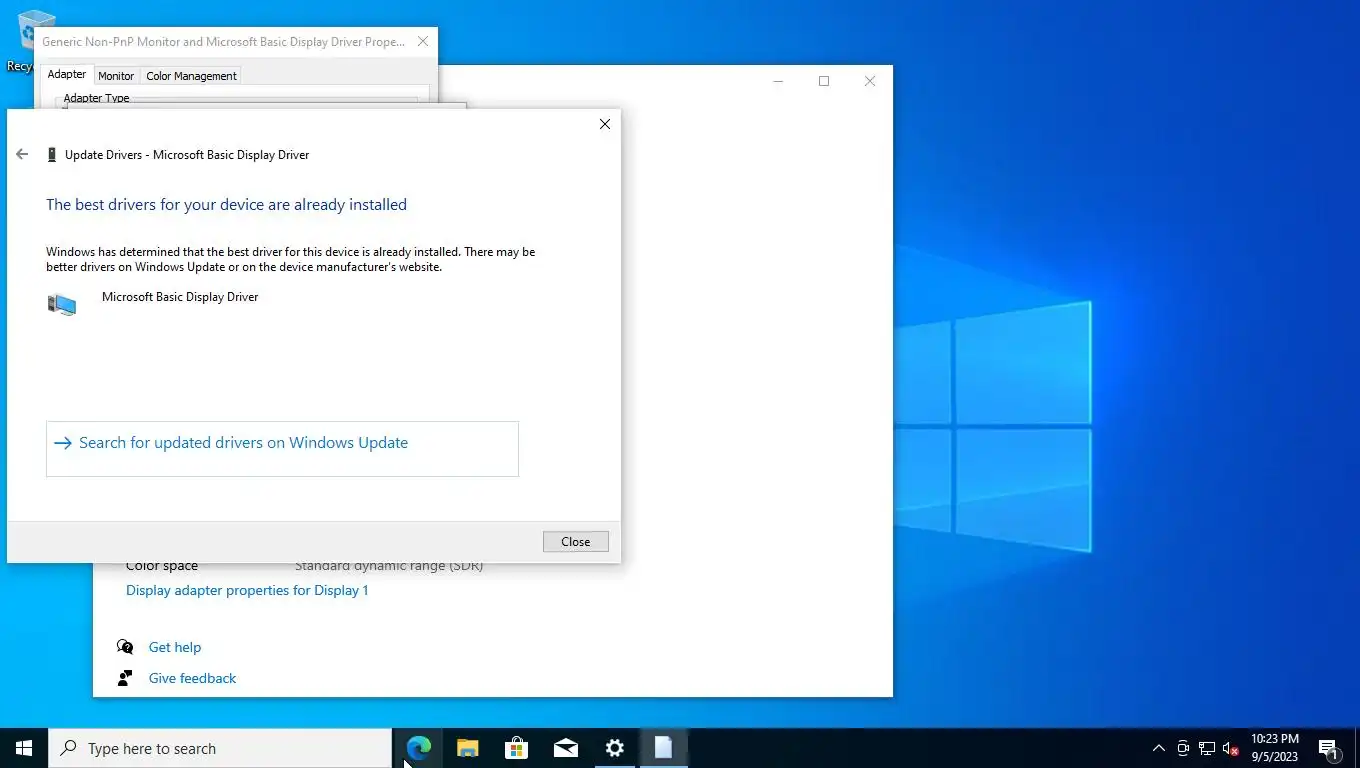
Task: Click the Microsoft Basic Display Driver device icon
Action: point(62,304)
